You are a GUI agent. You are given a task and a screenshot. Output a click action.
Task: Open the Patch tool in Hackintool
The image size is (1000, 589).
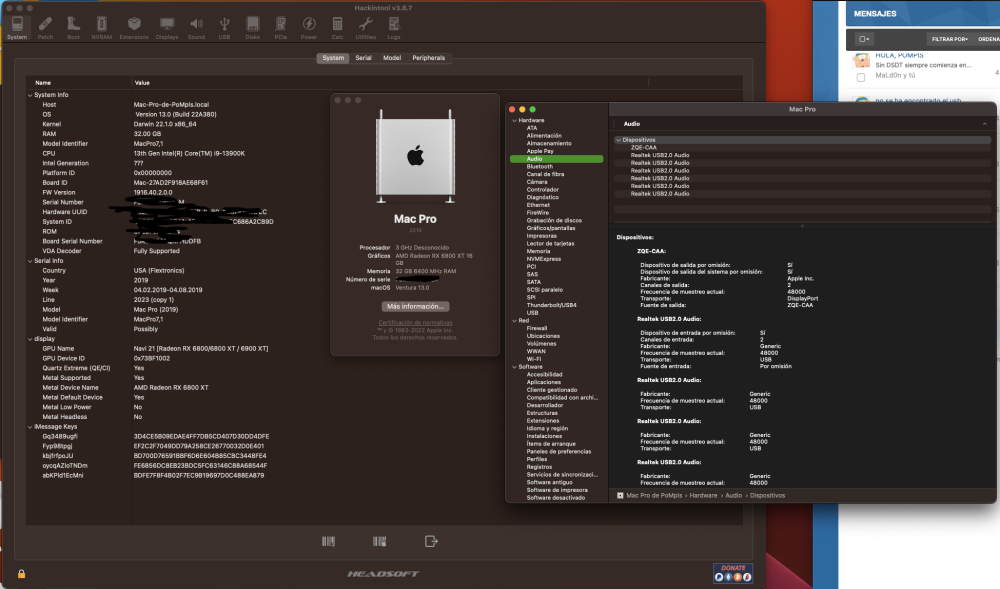(x=45, y=28)
